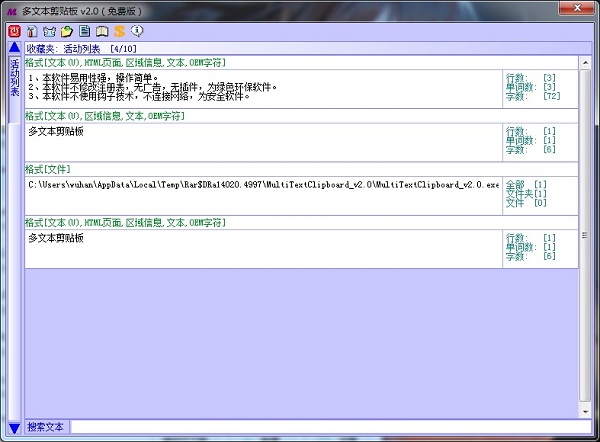Click the blue up arrow in sidebar

point(15,47)
